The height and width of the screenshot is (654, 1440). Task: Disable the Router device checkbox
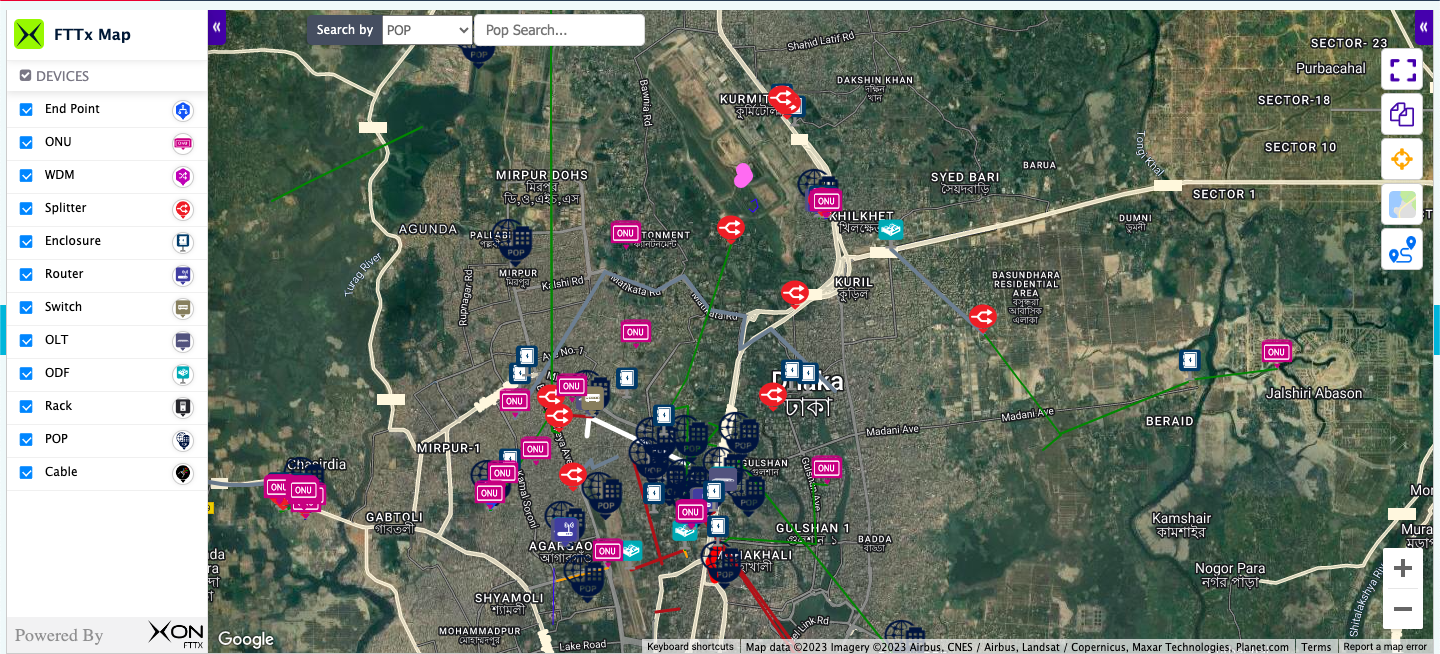pos(27,275)
